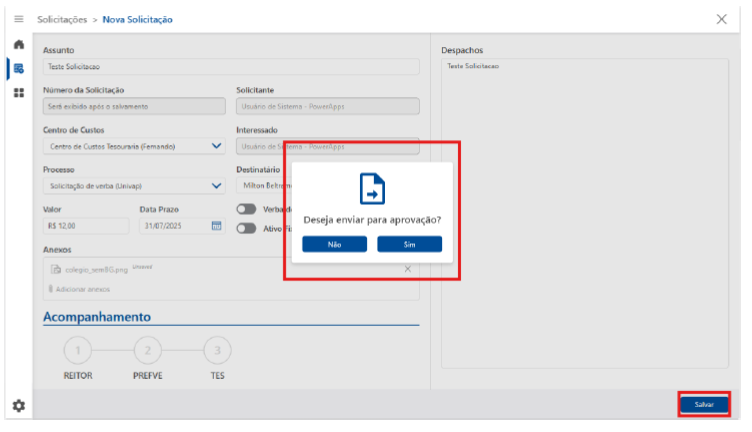Toggle the Ativo switch
The image size is (752, 432).
pyautogui.click(x=246, y=227)
